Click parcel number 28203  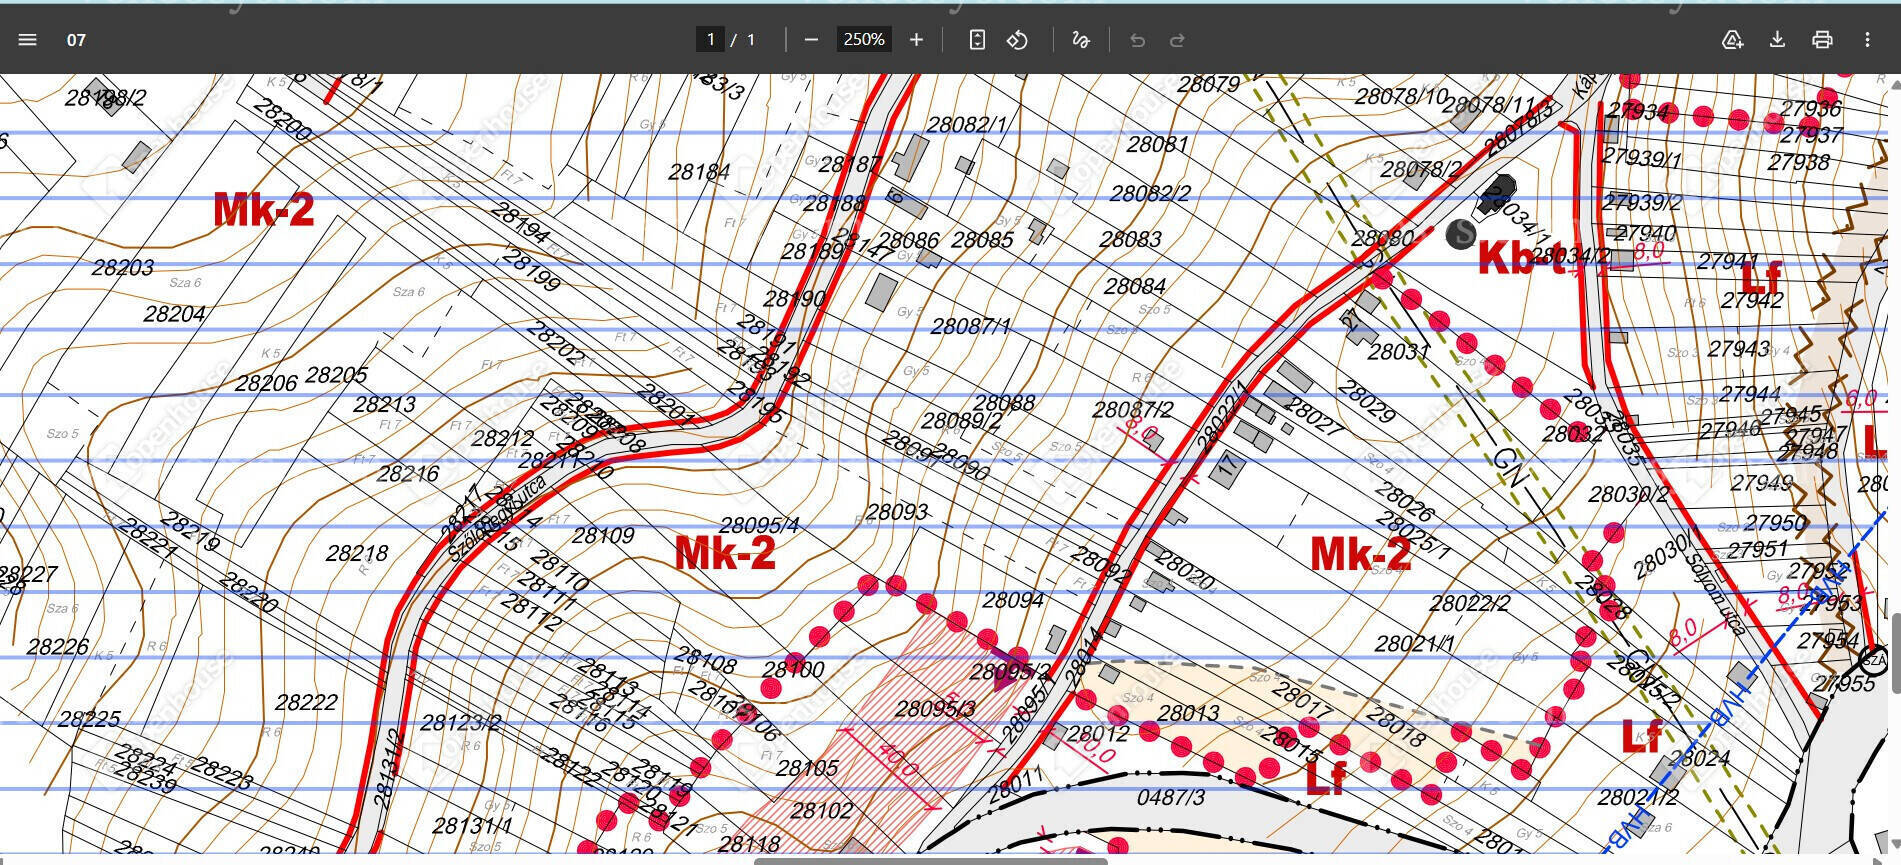pos(123,267)
